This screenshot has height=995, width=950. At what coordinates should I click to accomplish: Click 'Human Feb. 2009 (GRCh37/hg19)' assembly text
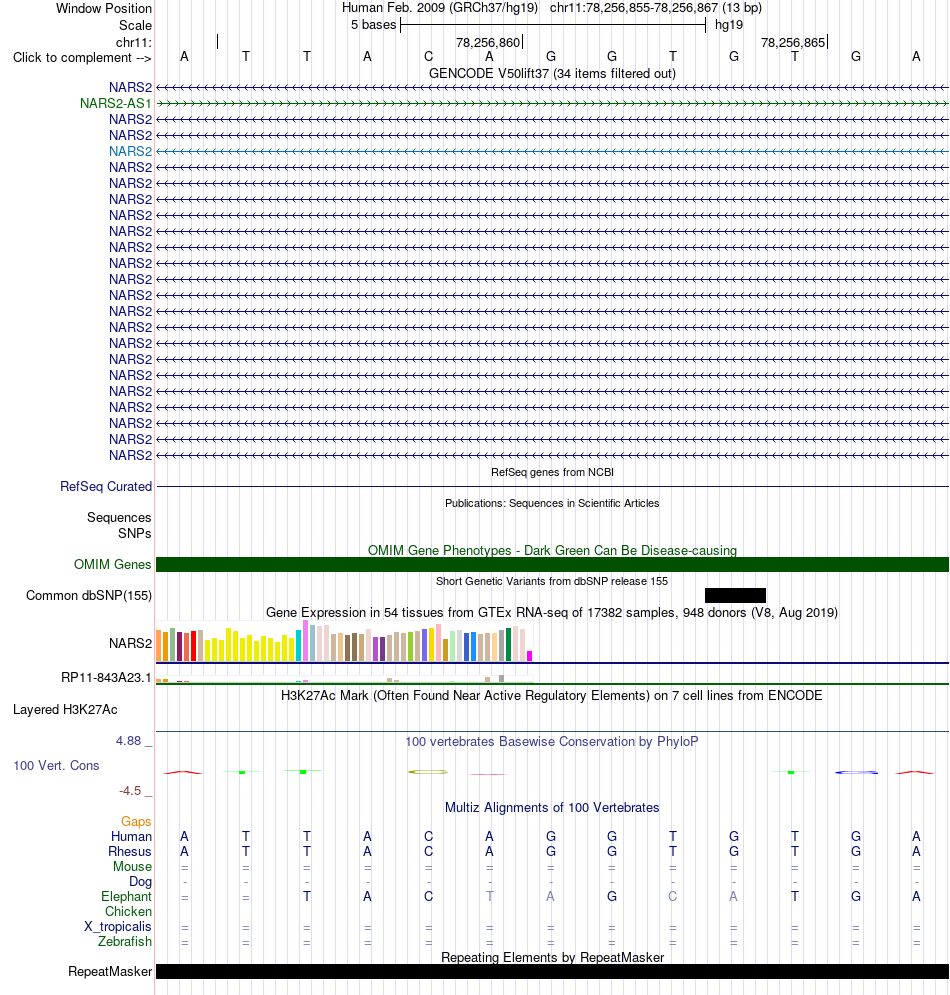[x=440, y=8]
